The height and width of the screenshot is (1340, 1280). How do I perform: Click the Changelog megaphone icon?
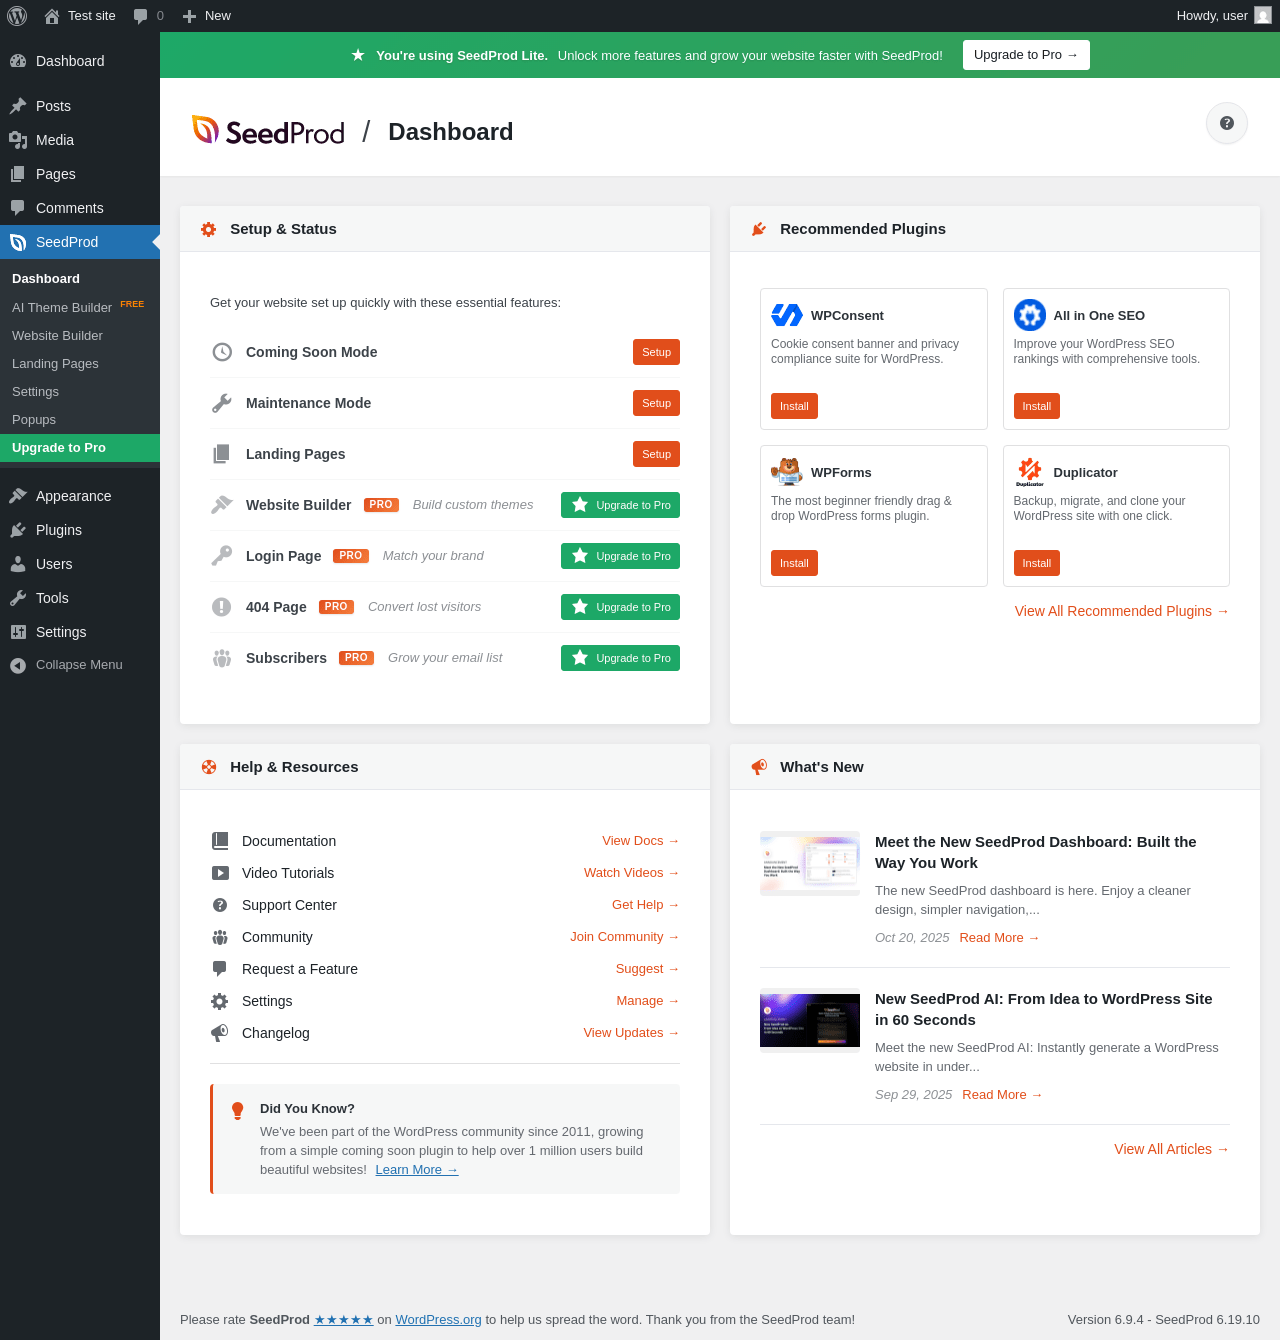point(220,1033)
